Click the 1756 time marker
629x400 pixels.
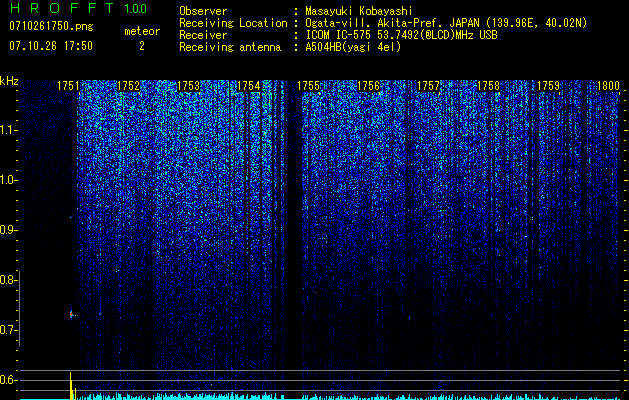pyautogui.click(x=368, y=86)
